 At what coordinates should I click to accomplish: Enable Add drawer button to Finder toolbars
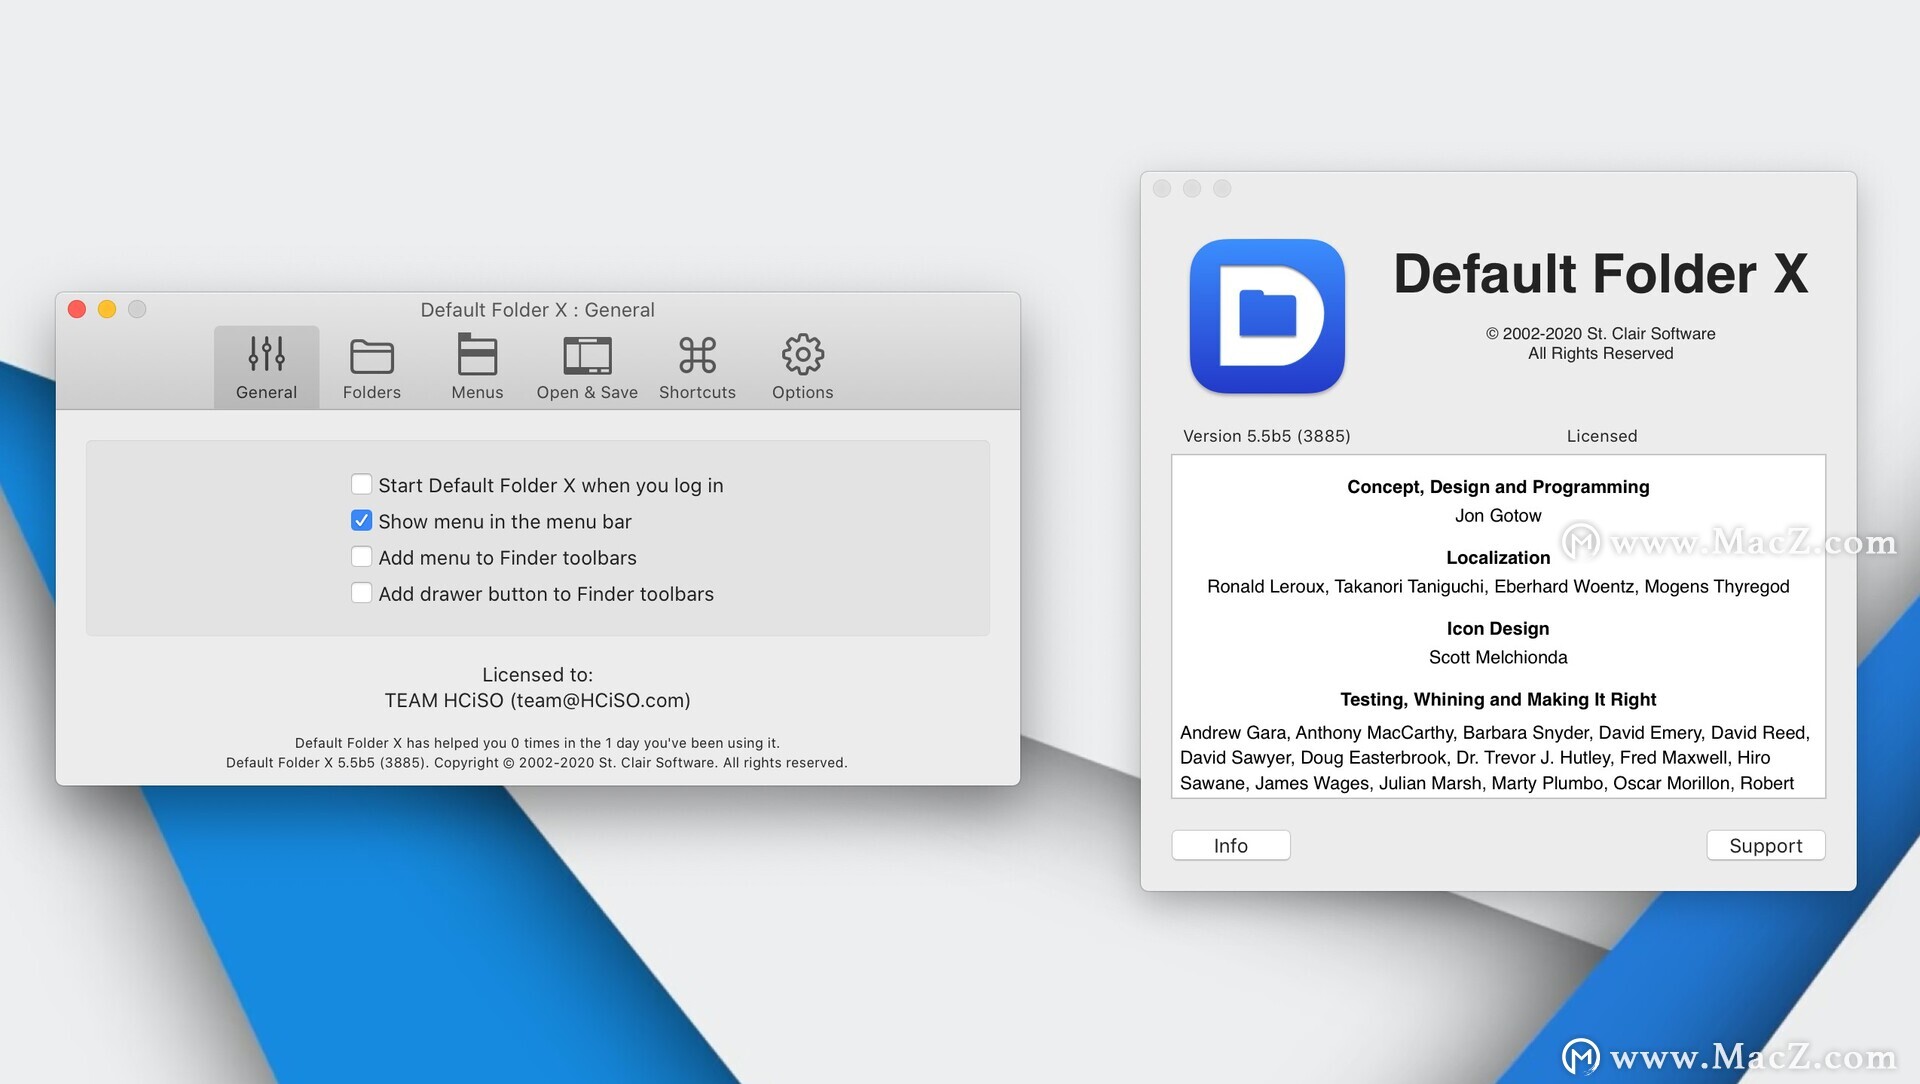[361, 593]
